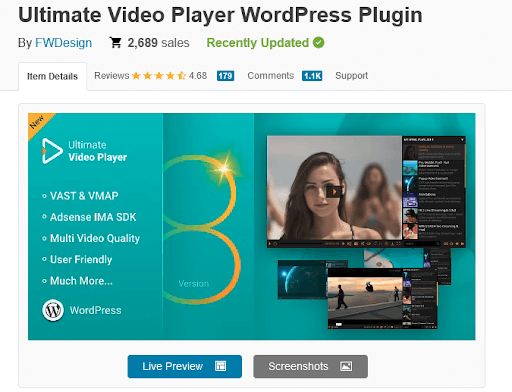
Task: Click the Screenshots picture icon
Action: coord(346,366)
